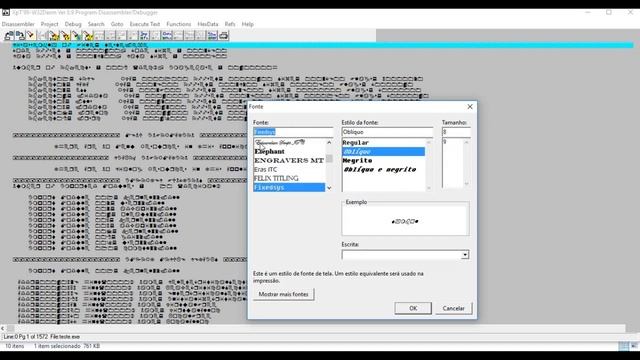Open the Search menu

tap(96, 24)
